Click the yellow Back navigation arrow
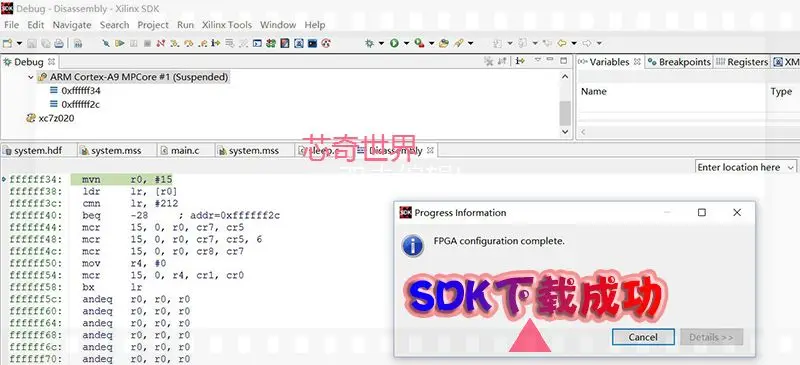The width and height of the screenshot is (800, 365). pyautogui.click(x=562, y=43)
